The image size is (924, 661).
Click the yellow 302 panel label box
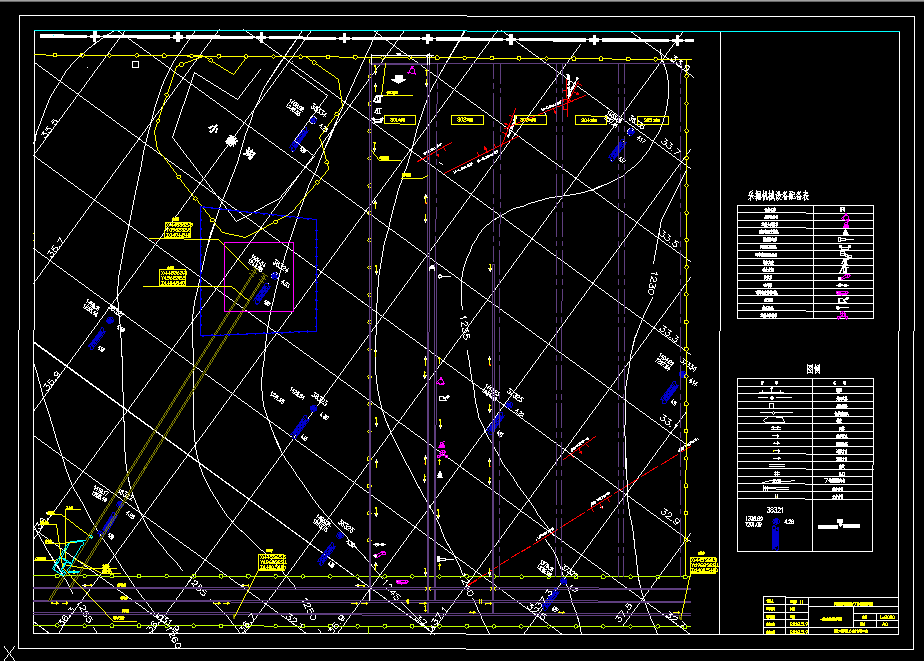[x=467, y=120]
